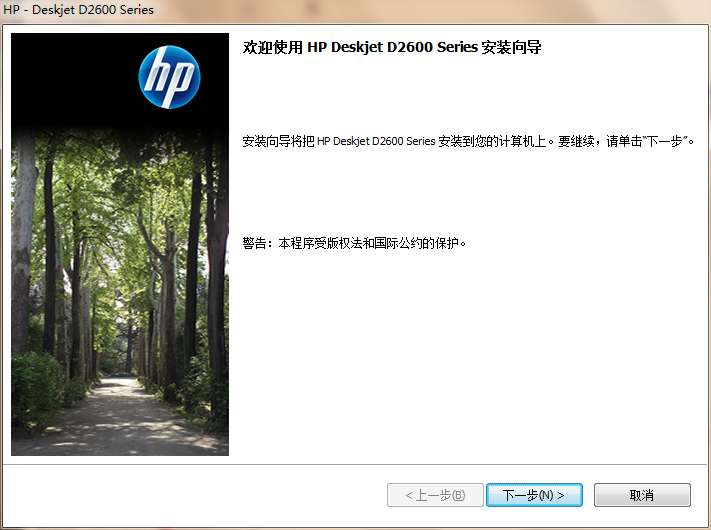Click the 下一步(N) > button to continue
This screenshot has width=711, height=530.
tap(534, 495)
